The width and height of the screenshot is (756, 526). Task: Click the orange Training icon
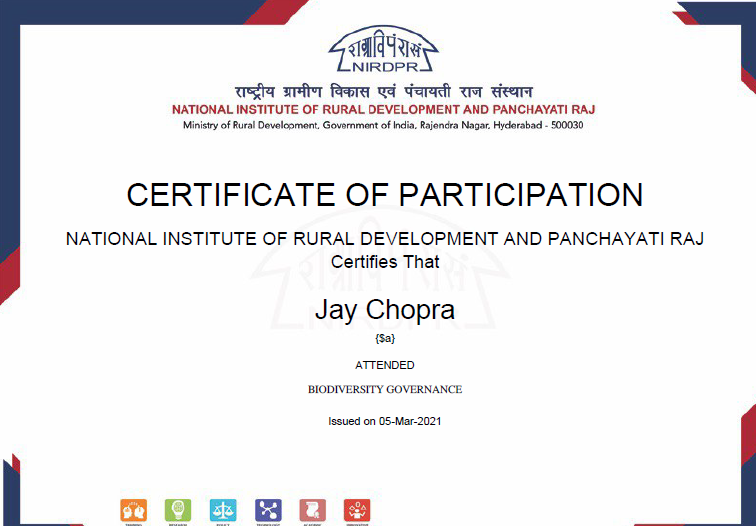click(134, 511)
